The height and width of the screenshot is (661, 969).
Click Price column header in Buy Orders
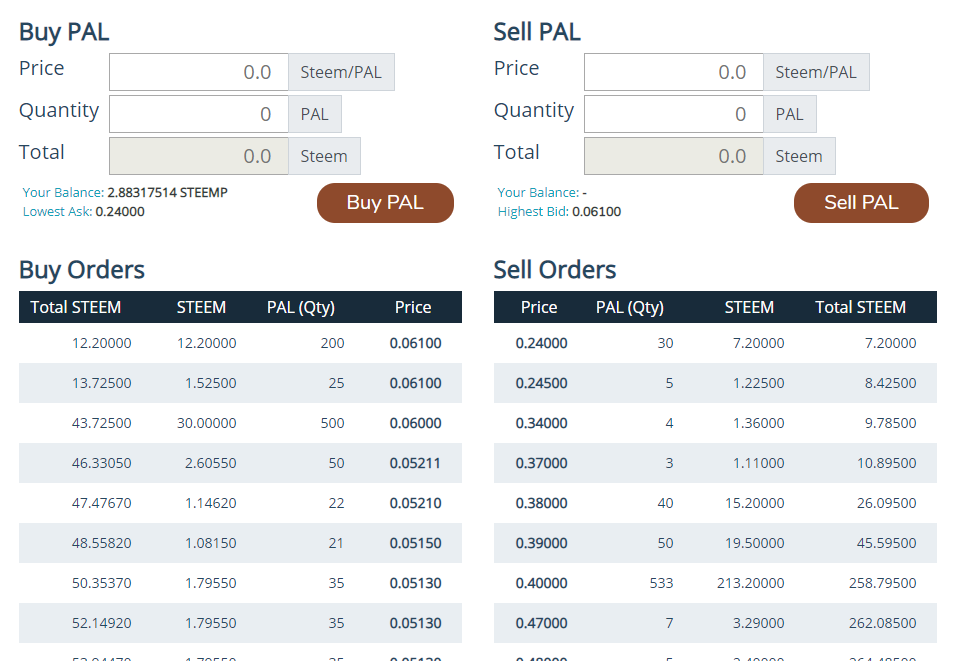pos(413,307)
